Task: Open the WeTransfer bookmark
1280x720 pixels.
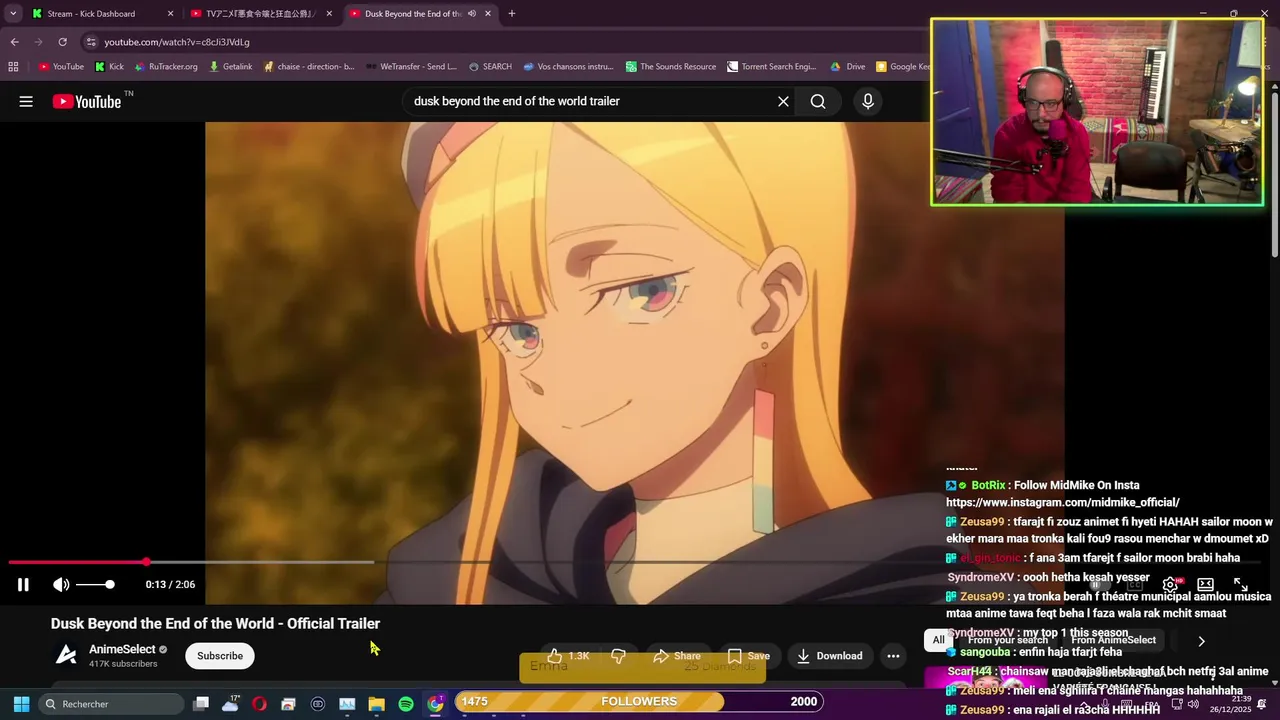Action: click(411, 67)
